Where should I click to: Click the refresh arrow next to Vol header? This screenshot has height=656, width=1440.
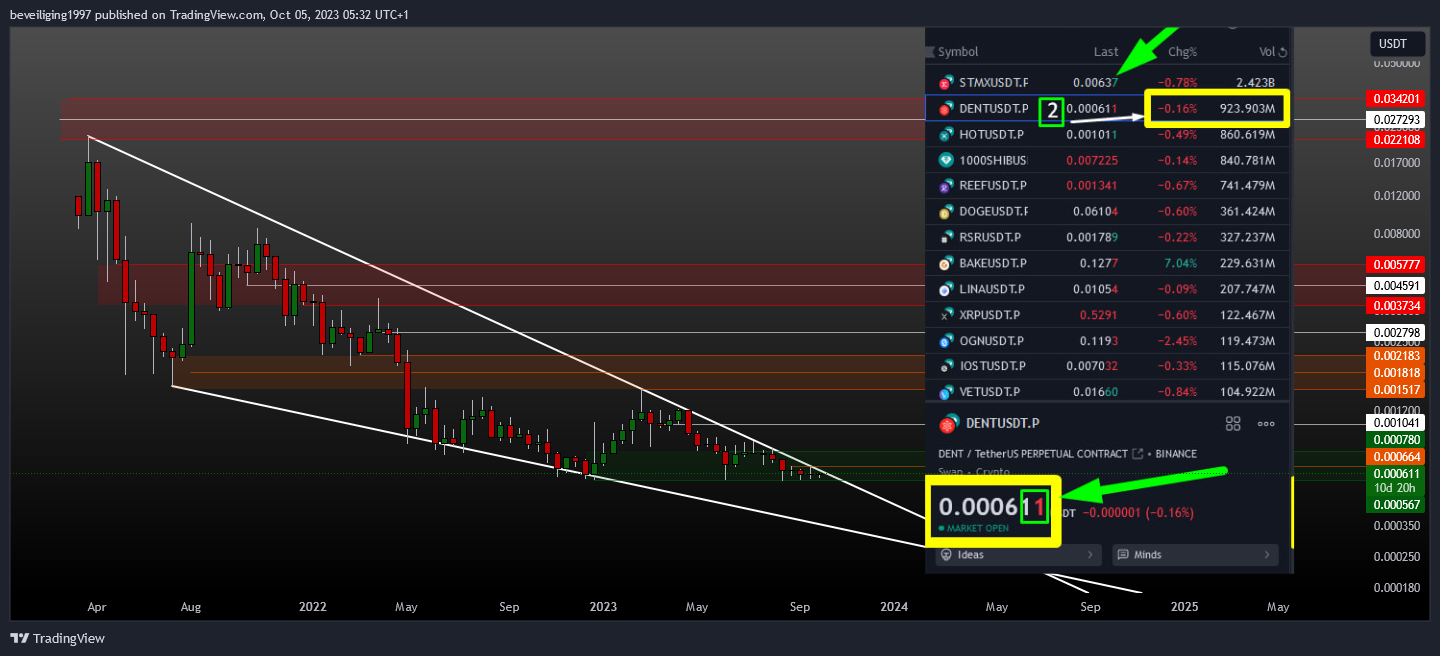tap(1283, 53)
